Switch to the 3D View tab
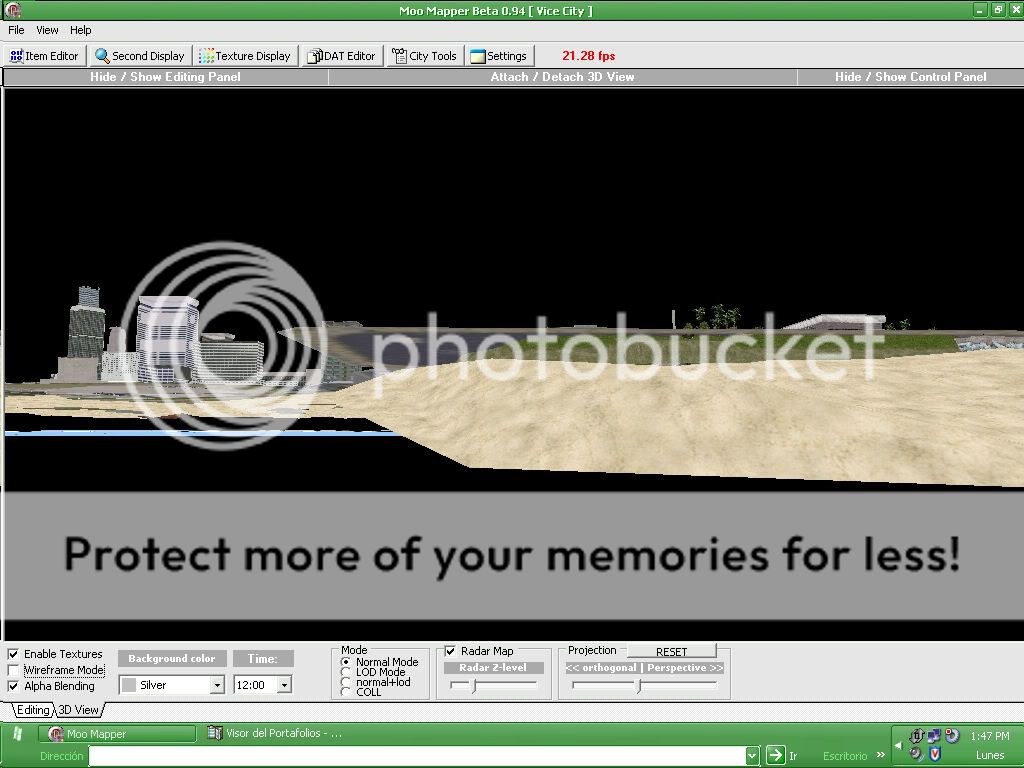The width and height of the screenshot is (1024, 768). click(78, 710)
